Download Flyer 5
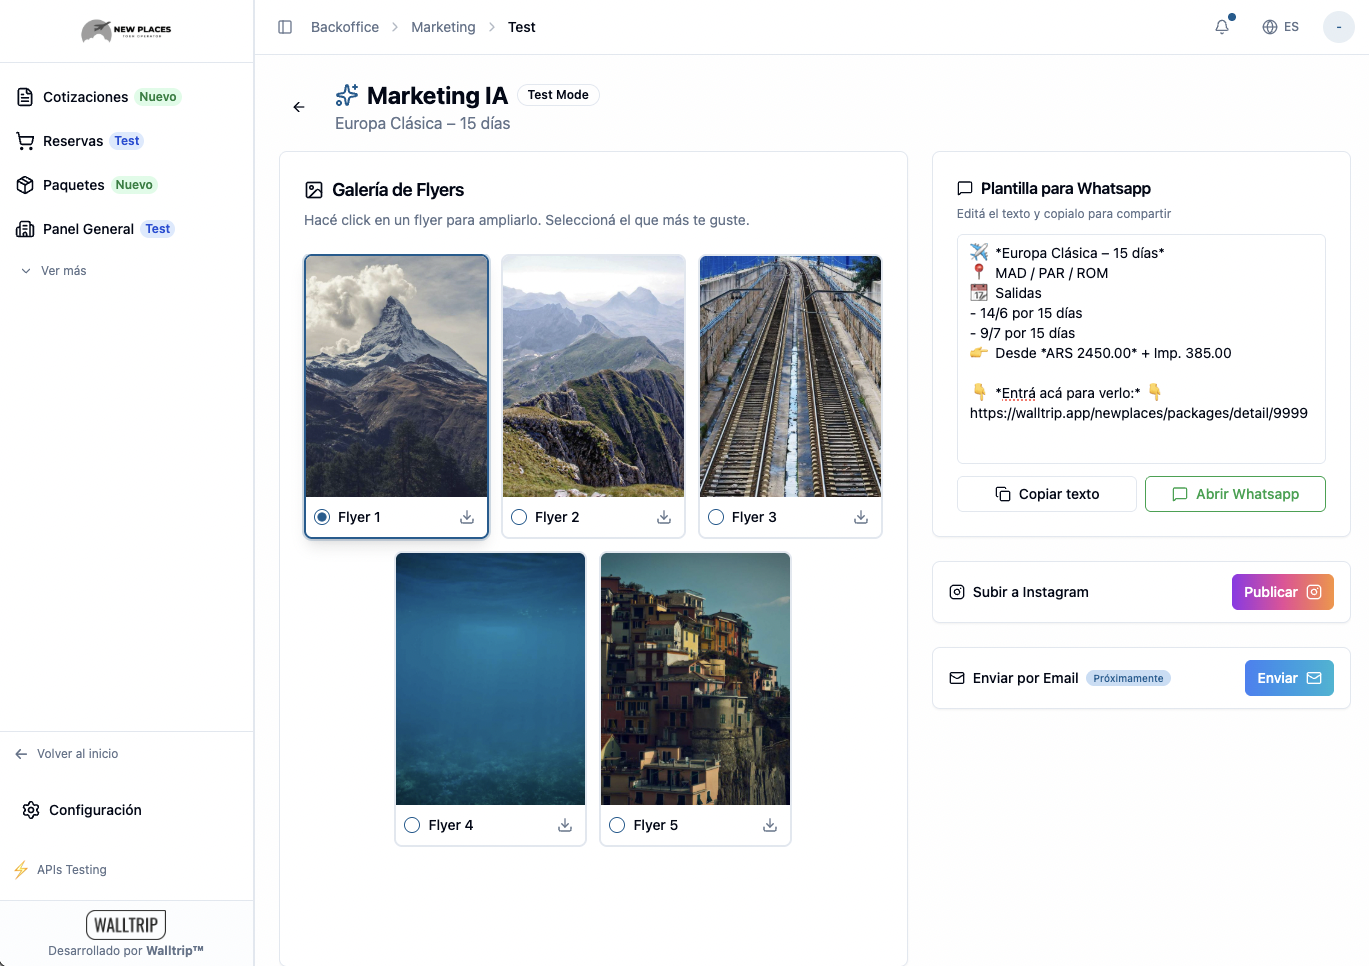The height and width of the screenshot is (966, 1369). pyautogui.click(x=770, y=825)
